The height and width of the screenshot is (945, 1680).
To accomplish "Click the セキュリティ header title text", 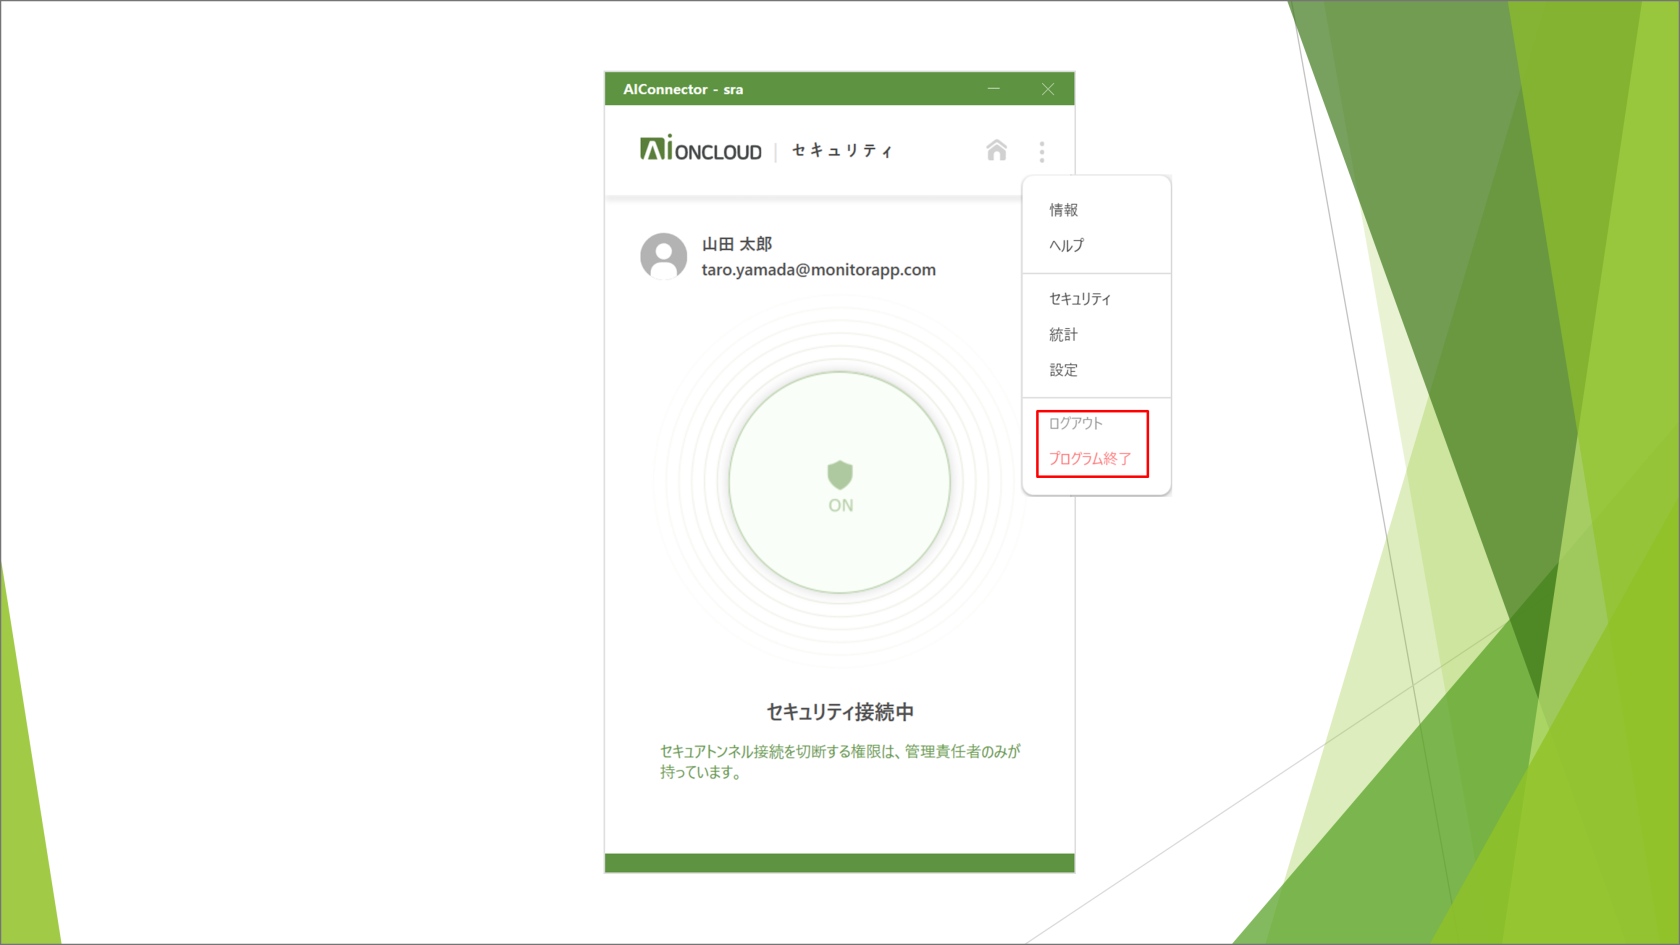I will click(x=842, y=151).
